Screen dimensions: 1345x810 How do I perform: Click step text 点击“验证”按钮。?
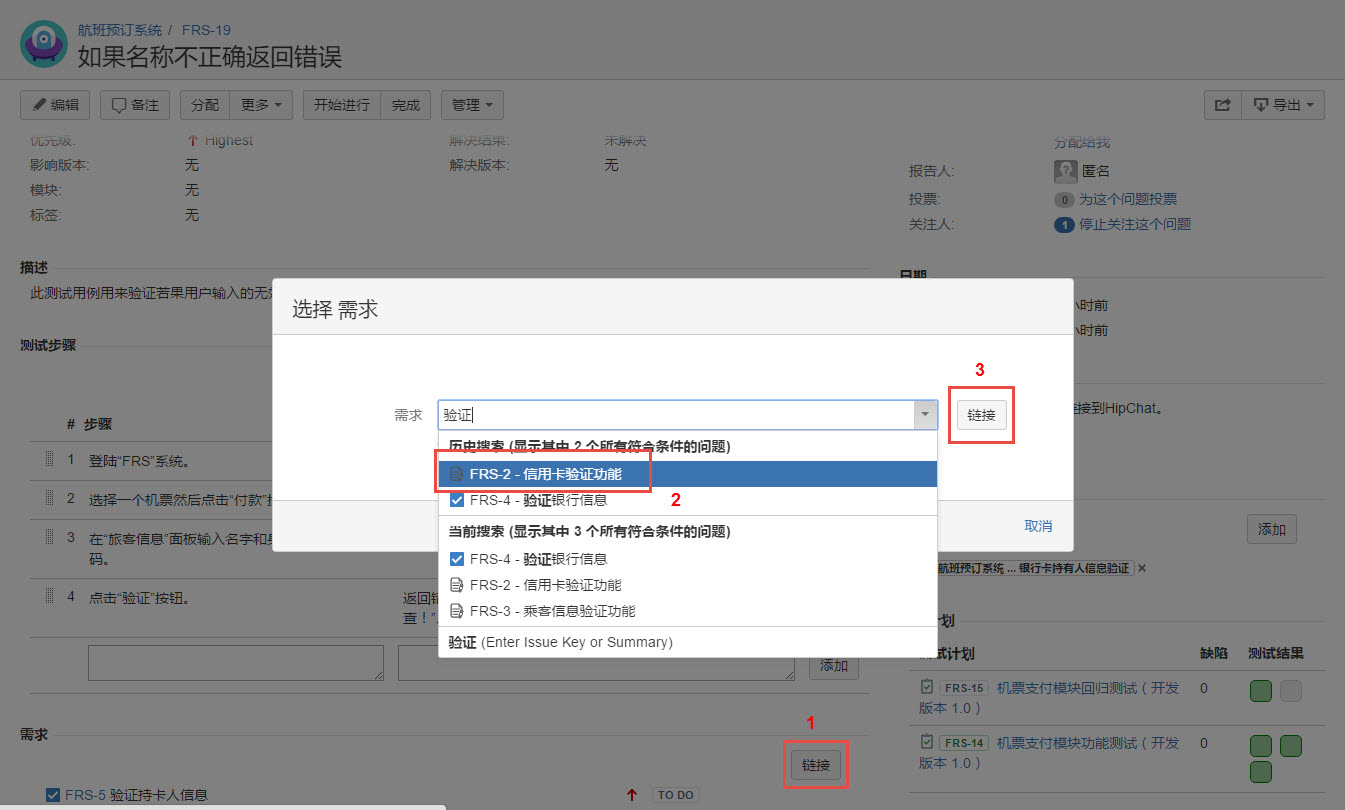[139, 598]
